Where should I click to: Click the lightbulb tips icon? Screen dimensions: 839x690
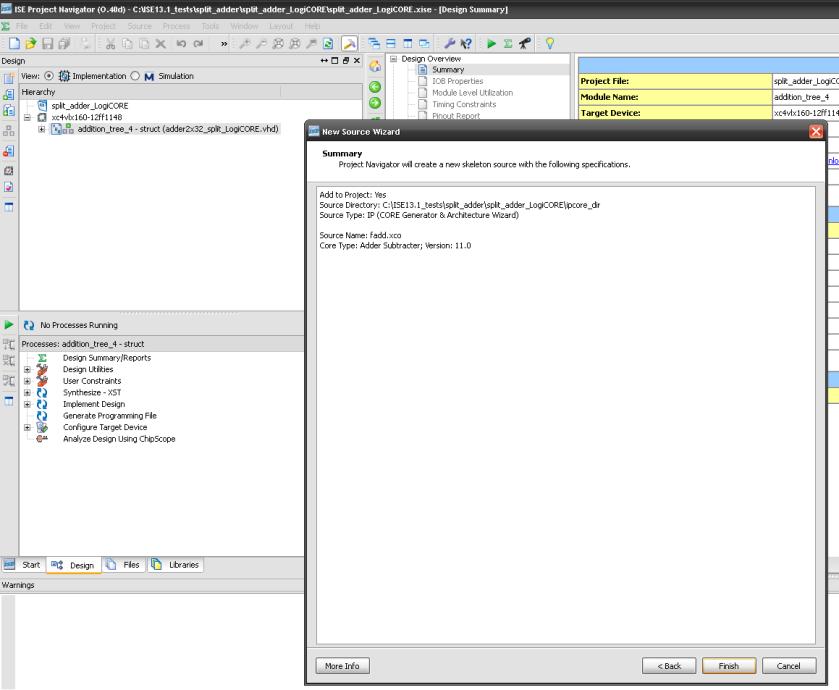(x=550, y=43)
